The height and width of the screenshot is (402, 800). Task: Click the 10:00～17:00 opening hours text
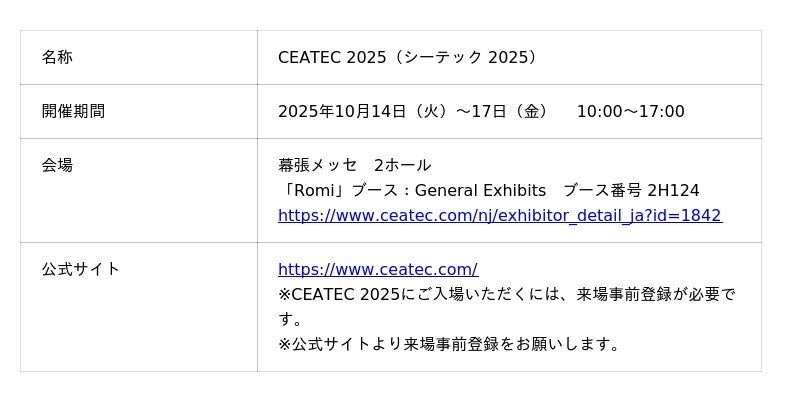coord(630,111)
